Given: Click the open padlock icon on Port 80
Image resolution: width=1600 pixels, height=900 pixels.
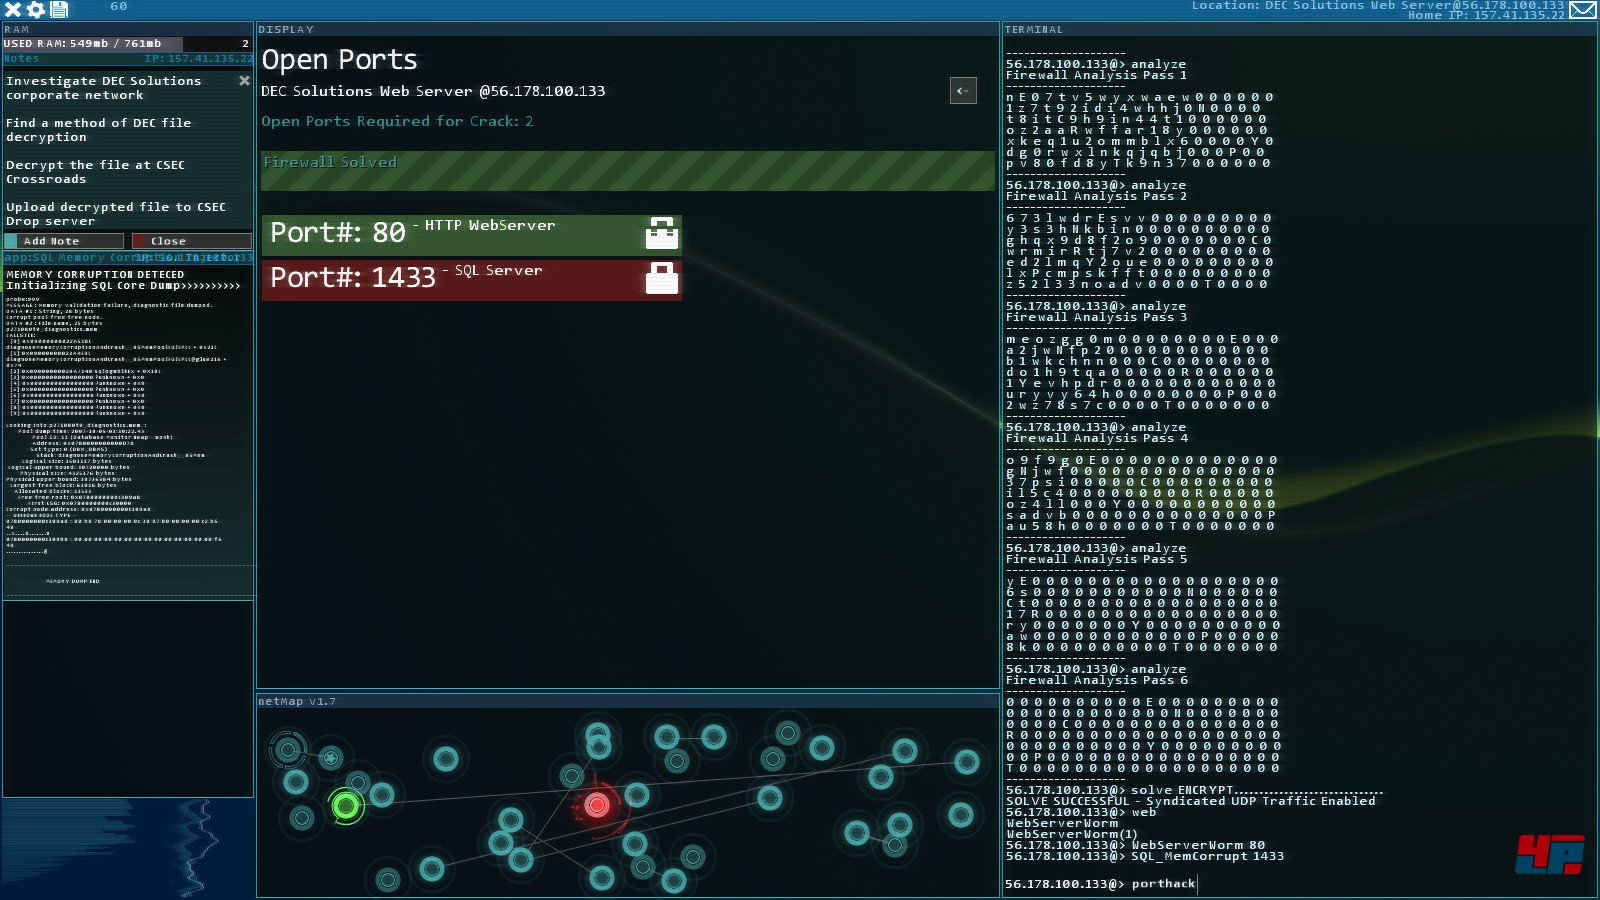Looking at the screenshot, I should tap(661, 233).
